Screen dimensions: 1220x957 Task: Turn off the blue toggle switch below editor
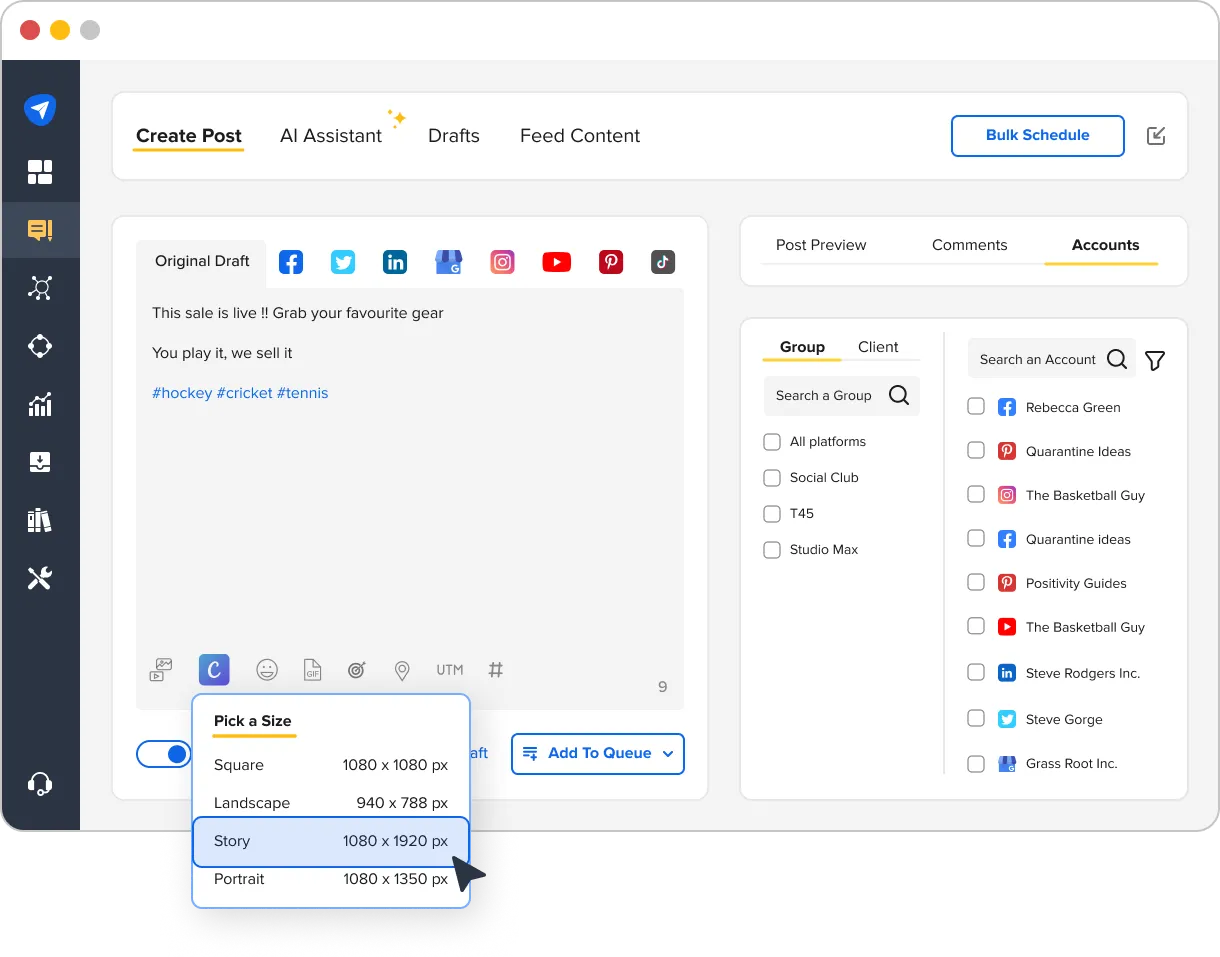165,754
